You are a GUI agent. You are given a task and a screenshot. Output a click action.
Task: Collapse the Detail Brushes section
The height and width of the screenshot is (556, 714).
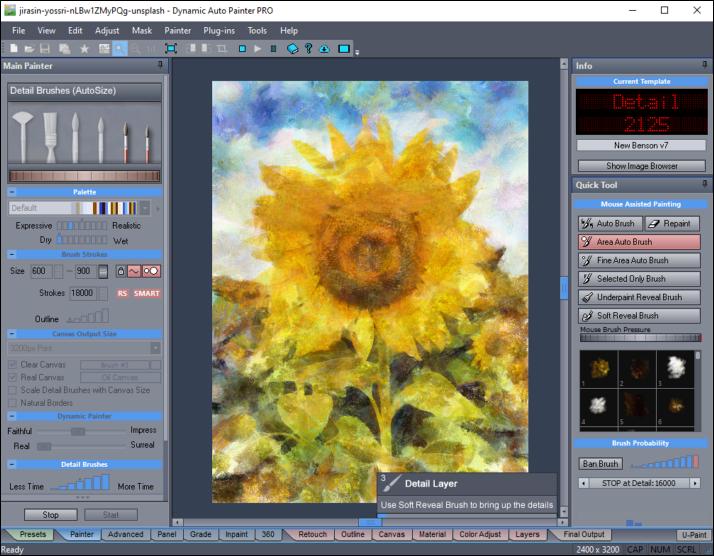(12, 464)
